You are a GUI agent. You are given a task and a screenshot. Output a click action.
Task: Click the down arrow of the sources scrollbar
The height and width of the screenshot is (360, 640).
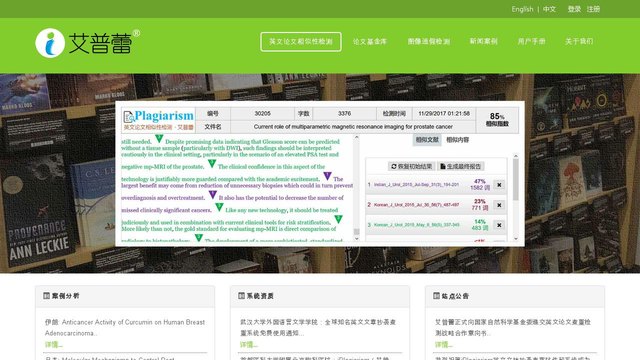point(516,239)
